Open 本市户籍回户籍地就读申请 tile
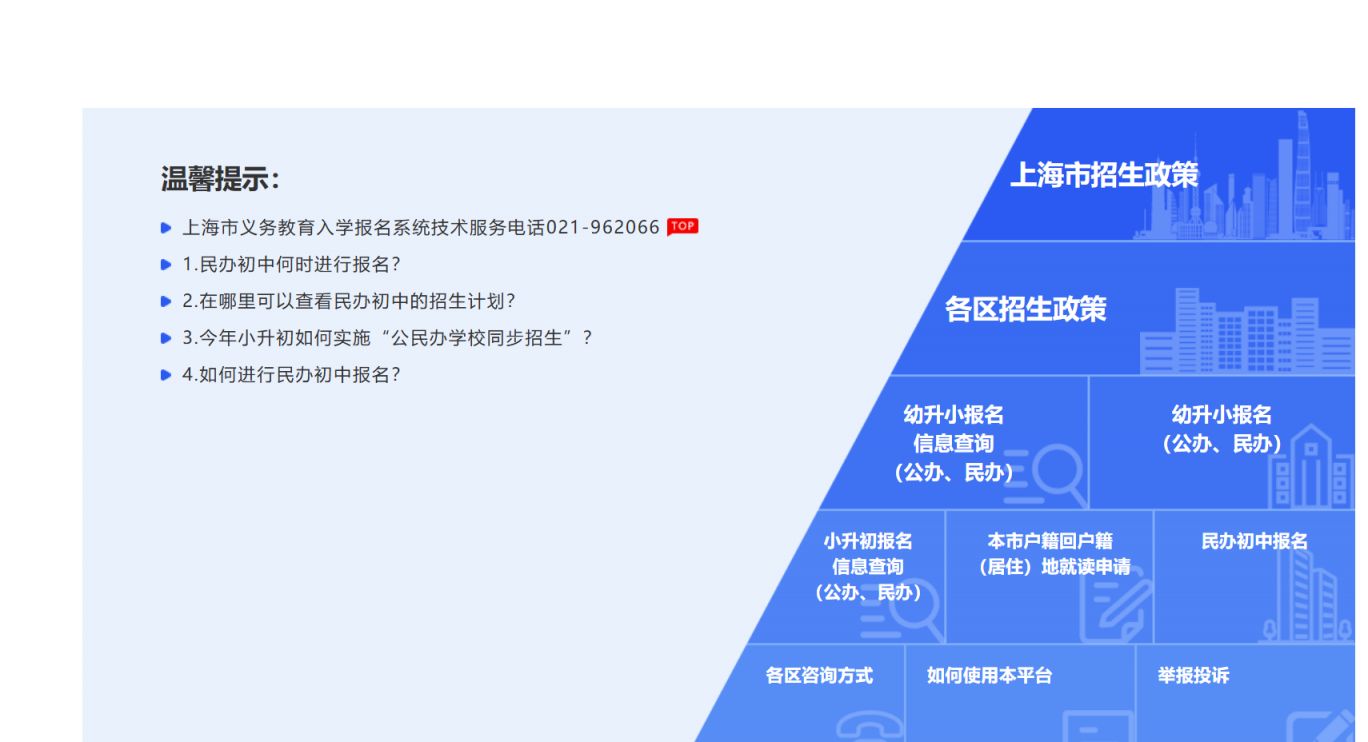Viewport: 1368px width, 742px height. [x=1049, y=578]
